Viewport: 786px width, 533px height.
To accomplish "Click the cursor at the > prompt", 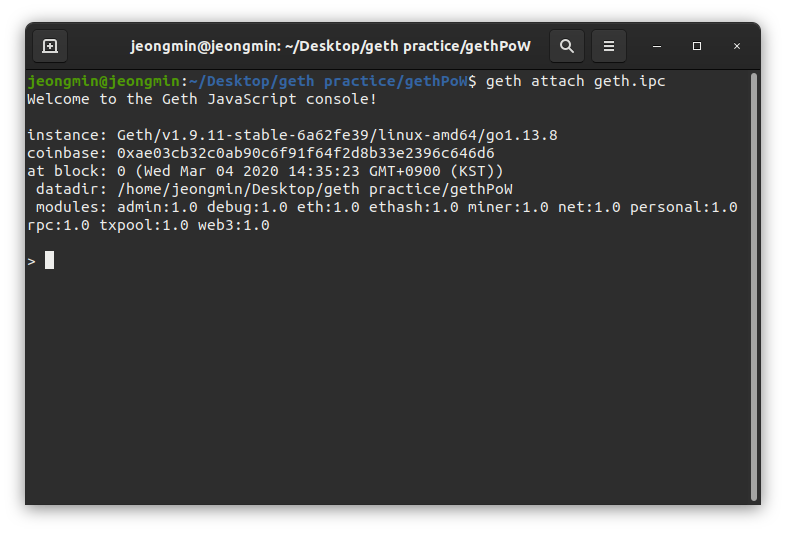I will pos(49,260).
